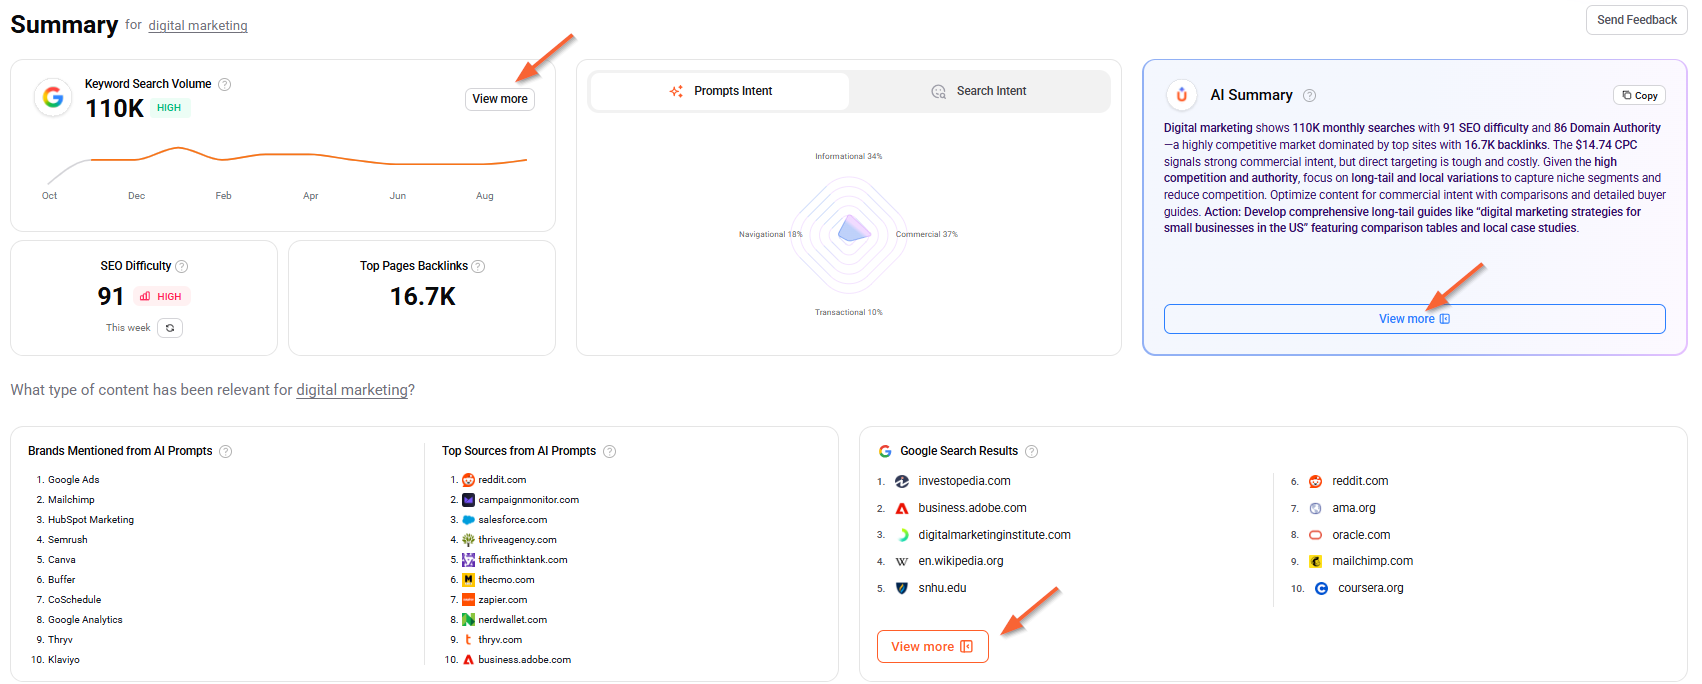Screen dimensions: 1702x684
Task: Click the 110K search volume value
Action: click(x=115, y=109)
